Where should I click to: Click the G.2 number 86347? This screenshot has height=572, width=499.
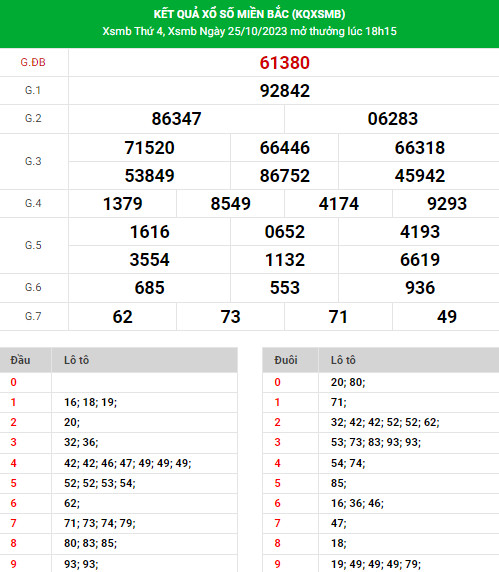point(177,119)
